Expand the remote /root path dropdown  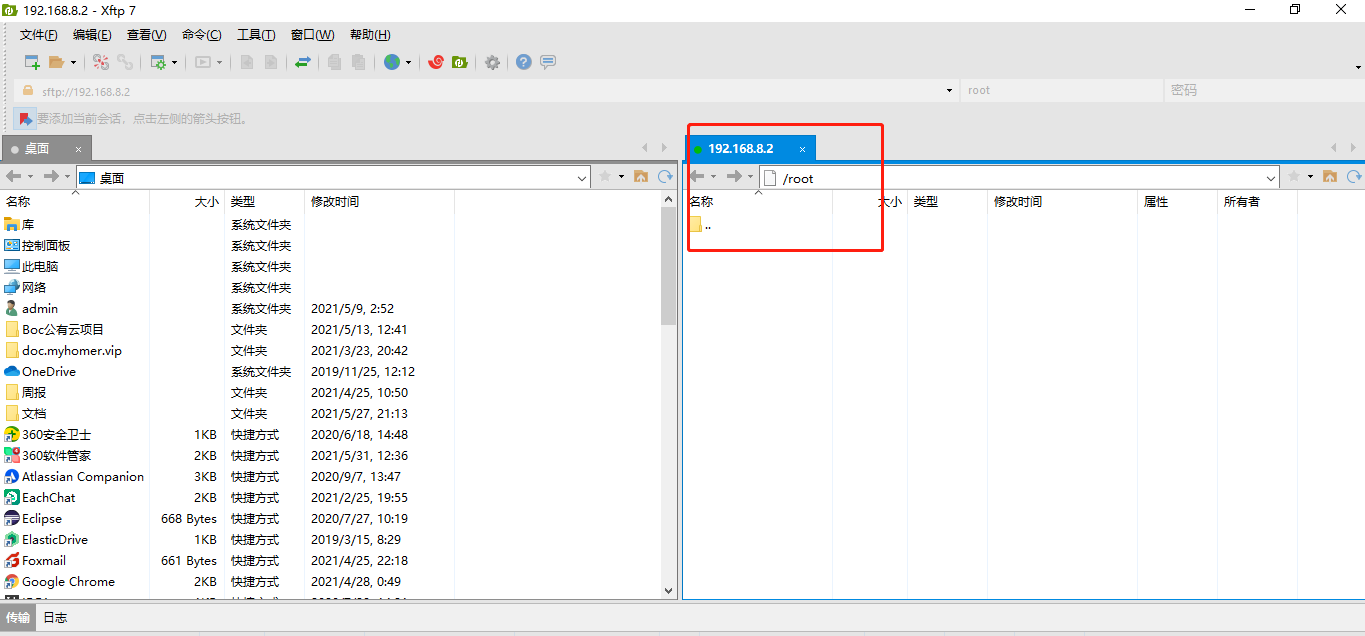[x=1271, y=178]
